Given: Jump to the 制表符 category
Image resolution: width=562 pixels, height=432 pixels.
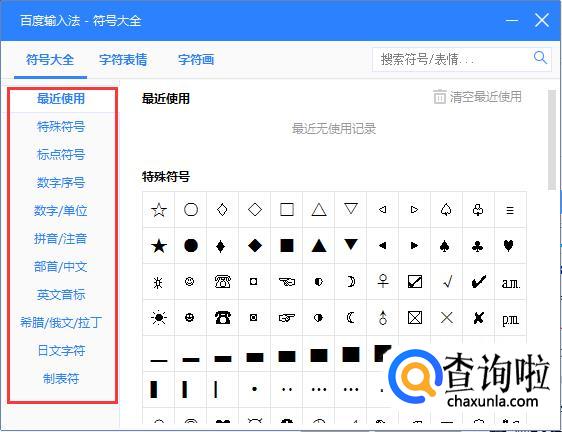Looking at the screenshot, I should (x=61, y=379).
